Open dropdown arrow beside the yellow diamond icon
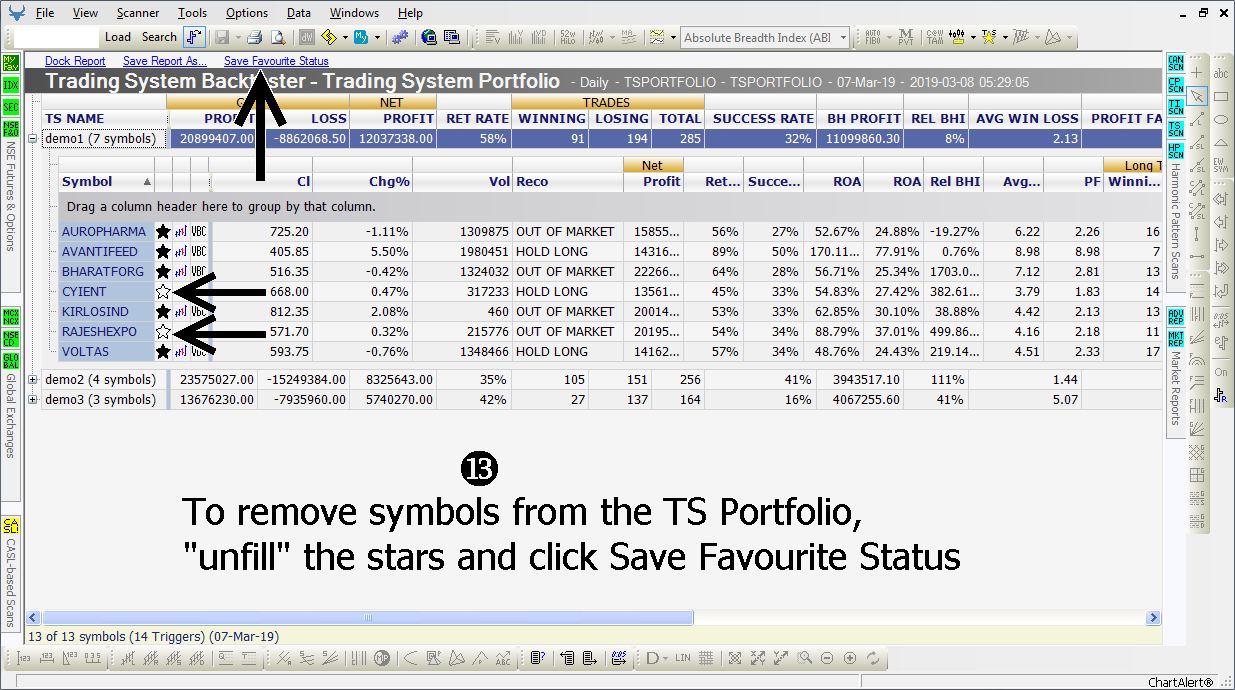This screenshot has height=690, width=1235. (x=344, y=37)
